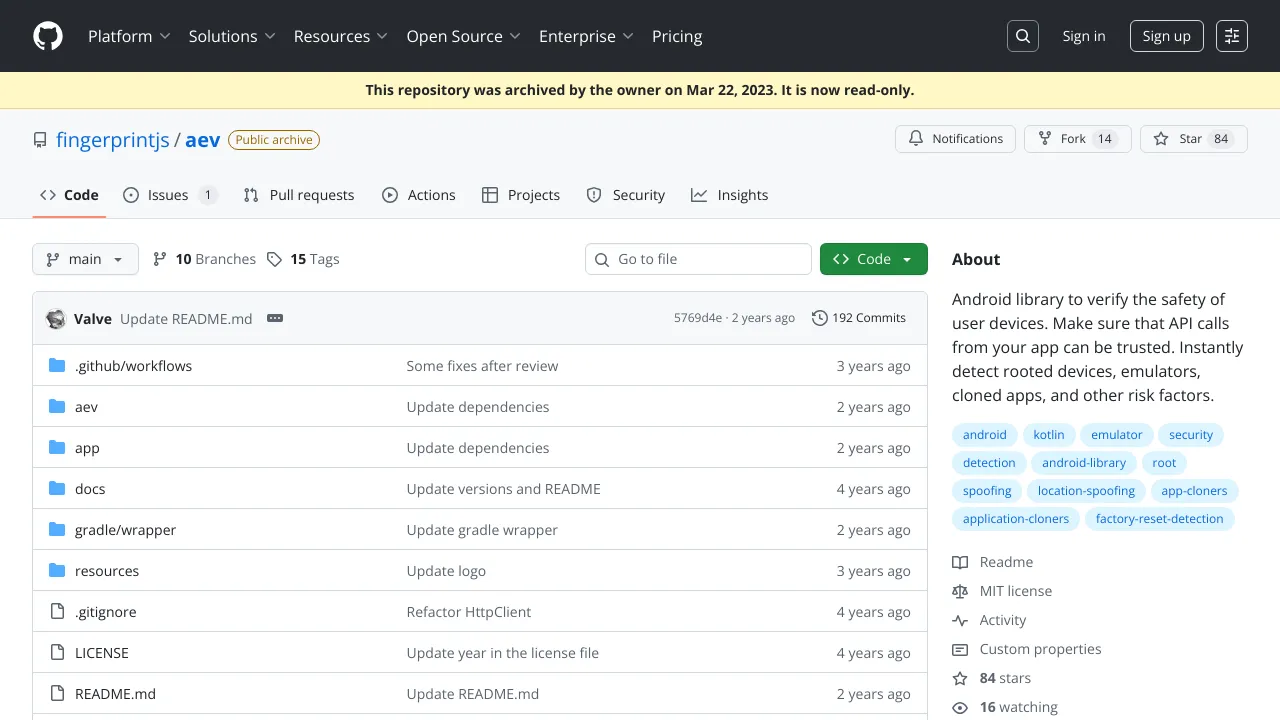
Task: Go to the Pricing page
Action: 677,36
